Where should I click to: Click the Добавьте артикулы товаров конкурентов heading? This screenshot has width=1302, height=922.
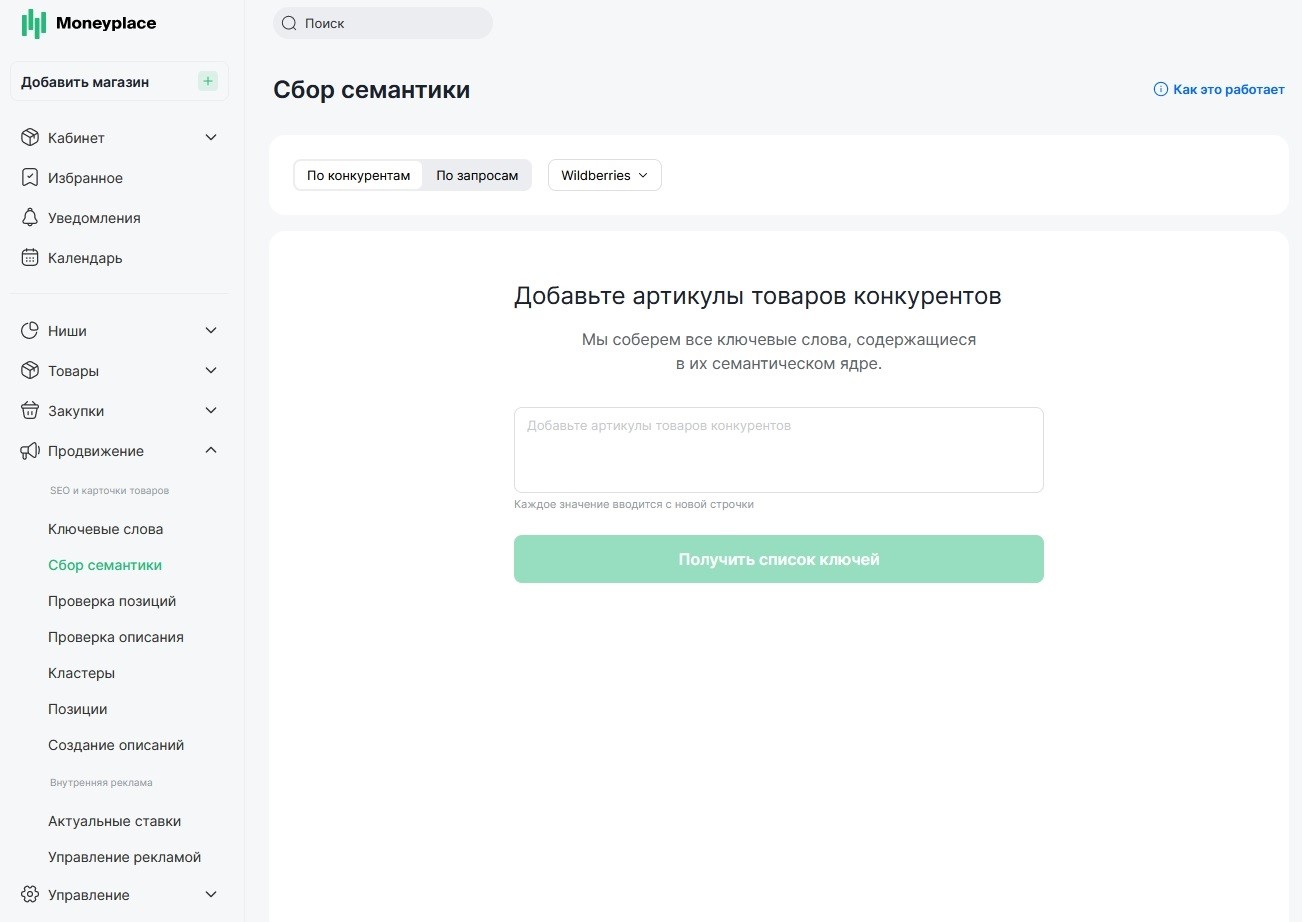(x=758, y=296)
